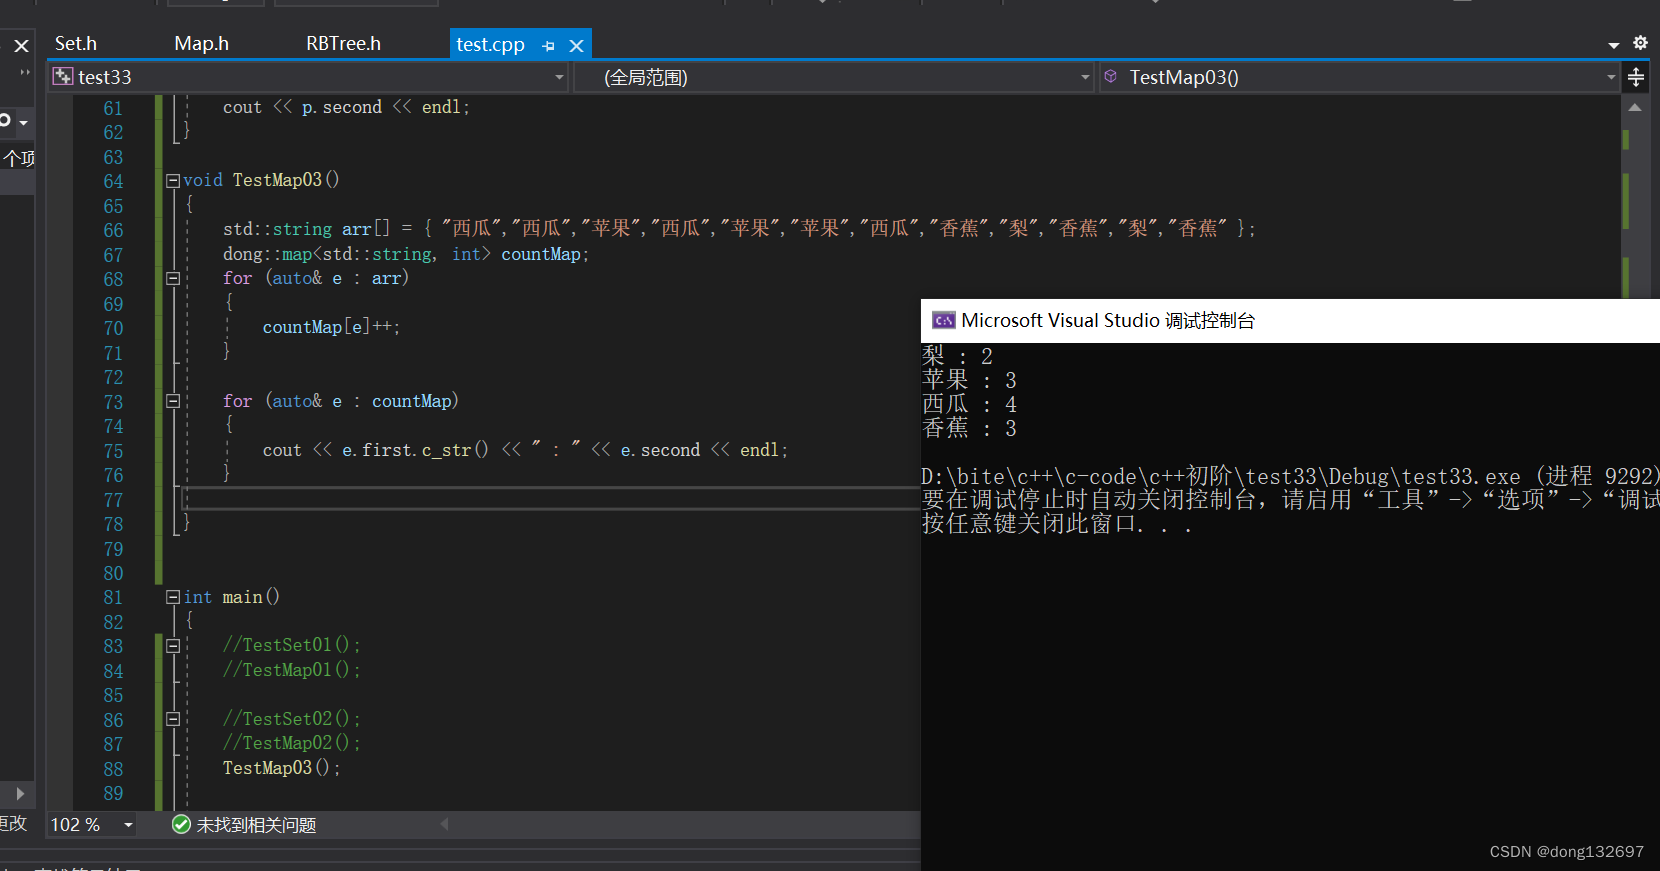Screen dimensions: 1660x871
Task: Collapse the void TestMap03() function
Action: click(x=173, y=180)
